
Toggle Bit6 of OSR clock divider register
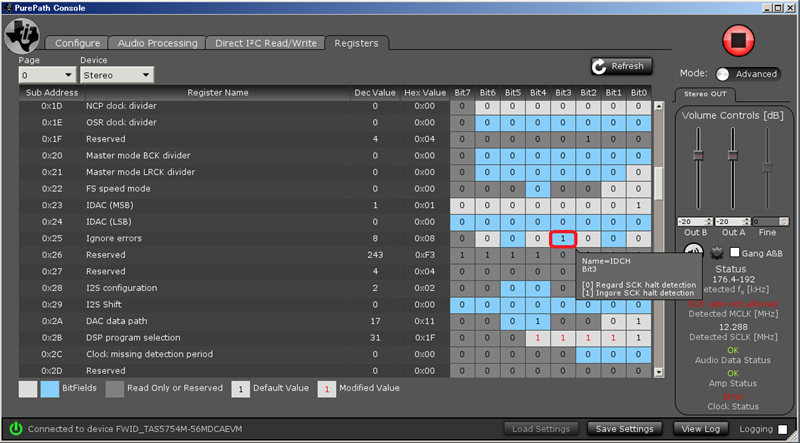(x=488, y=122)
